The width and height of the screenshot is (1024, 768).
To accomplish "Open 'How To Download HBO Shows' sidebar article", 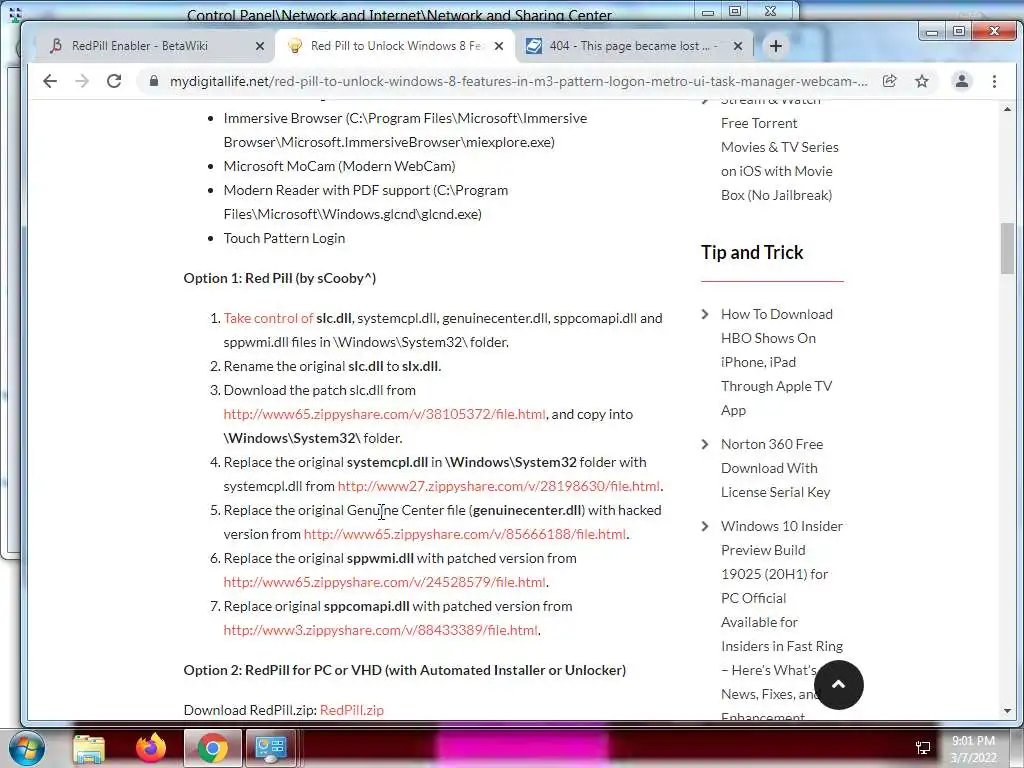I will pos(777,362).
